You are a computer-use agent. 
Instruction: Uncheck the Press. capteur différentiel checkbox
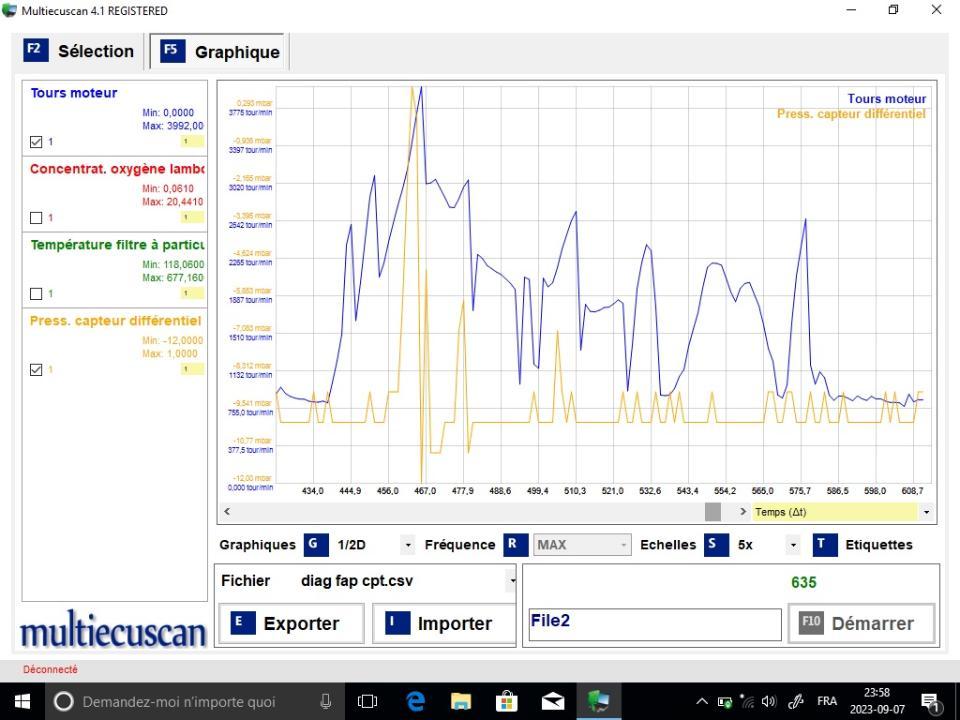click(x=36, y=370)
